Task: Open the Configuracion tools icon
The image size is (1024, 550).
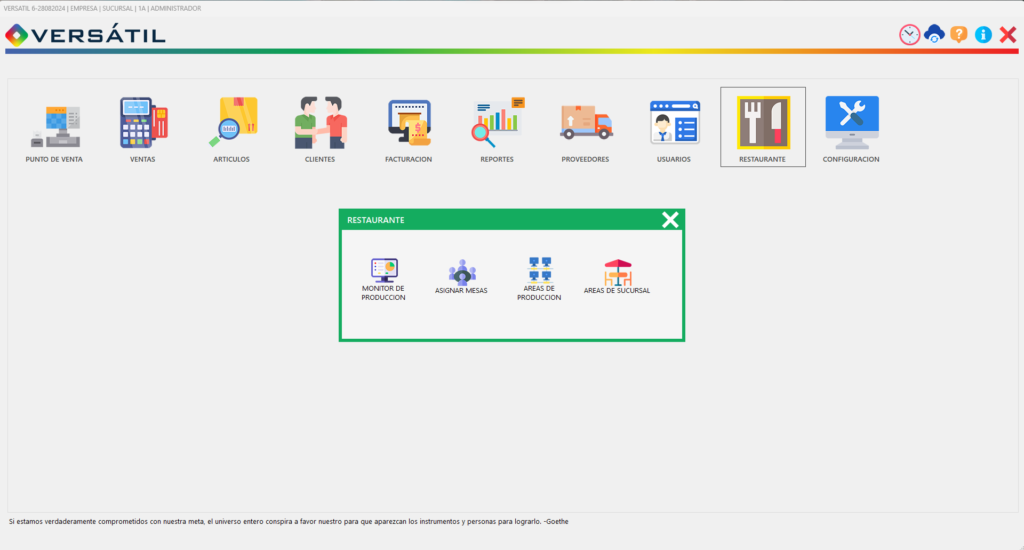Action: 852,123
